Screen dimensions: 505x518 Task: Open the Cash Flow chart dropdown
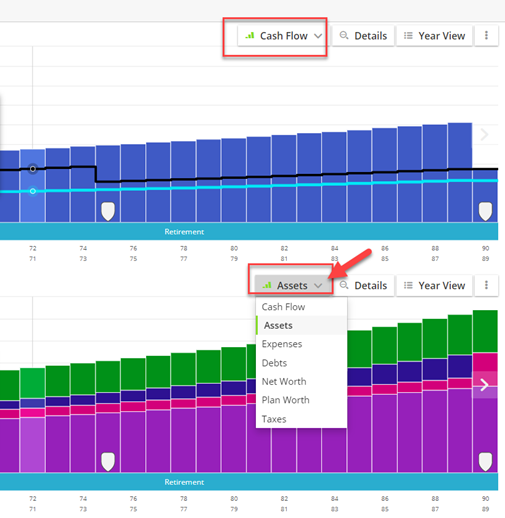click(x=282, y=36)
